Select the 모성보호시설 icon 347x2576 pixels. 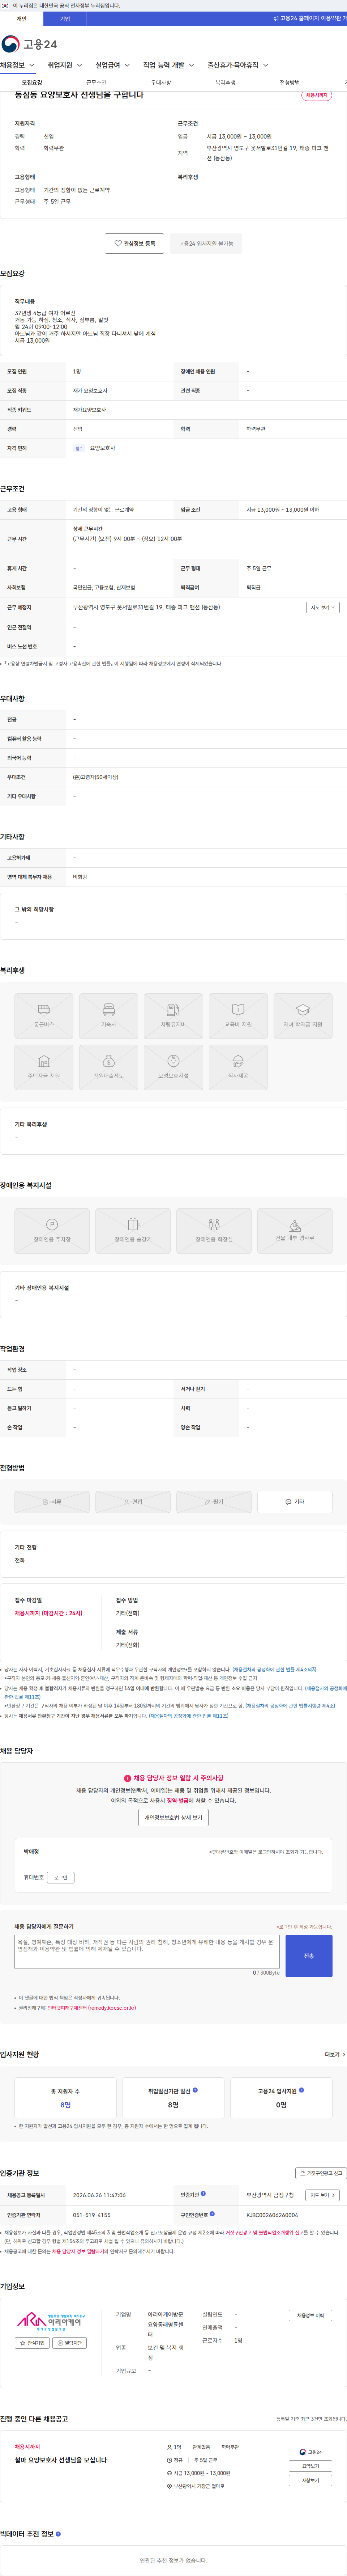click(173, 1067)
